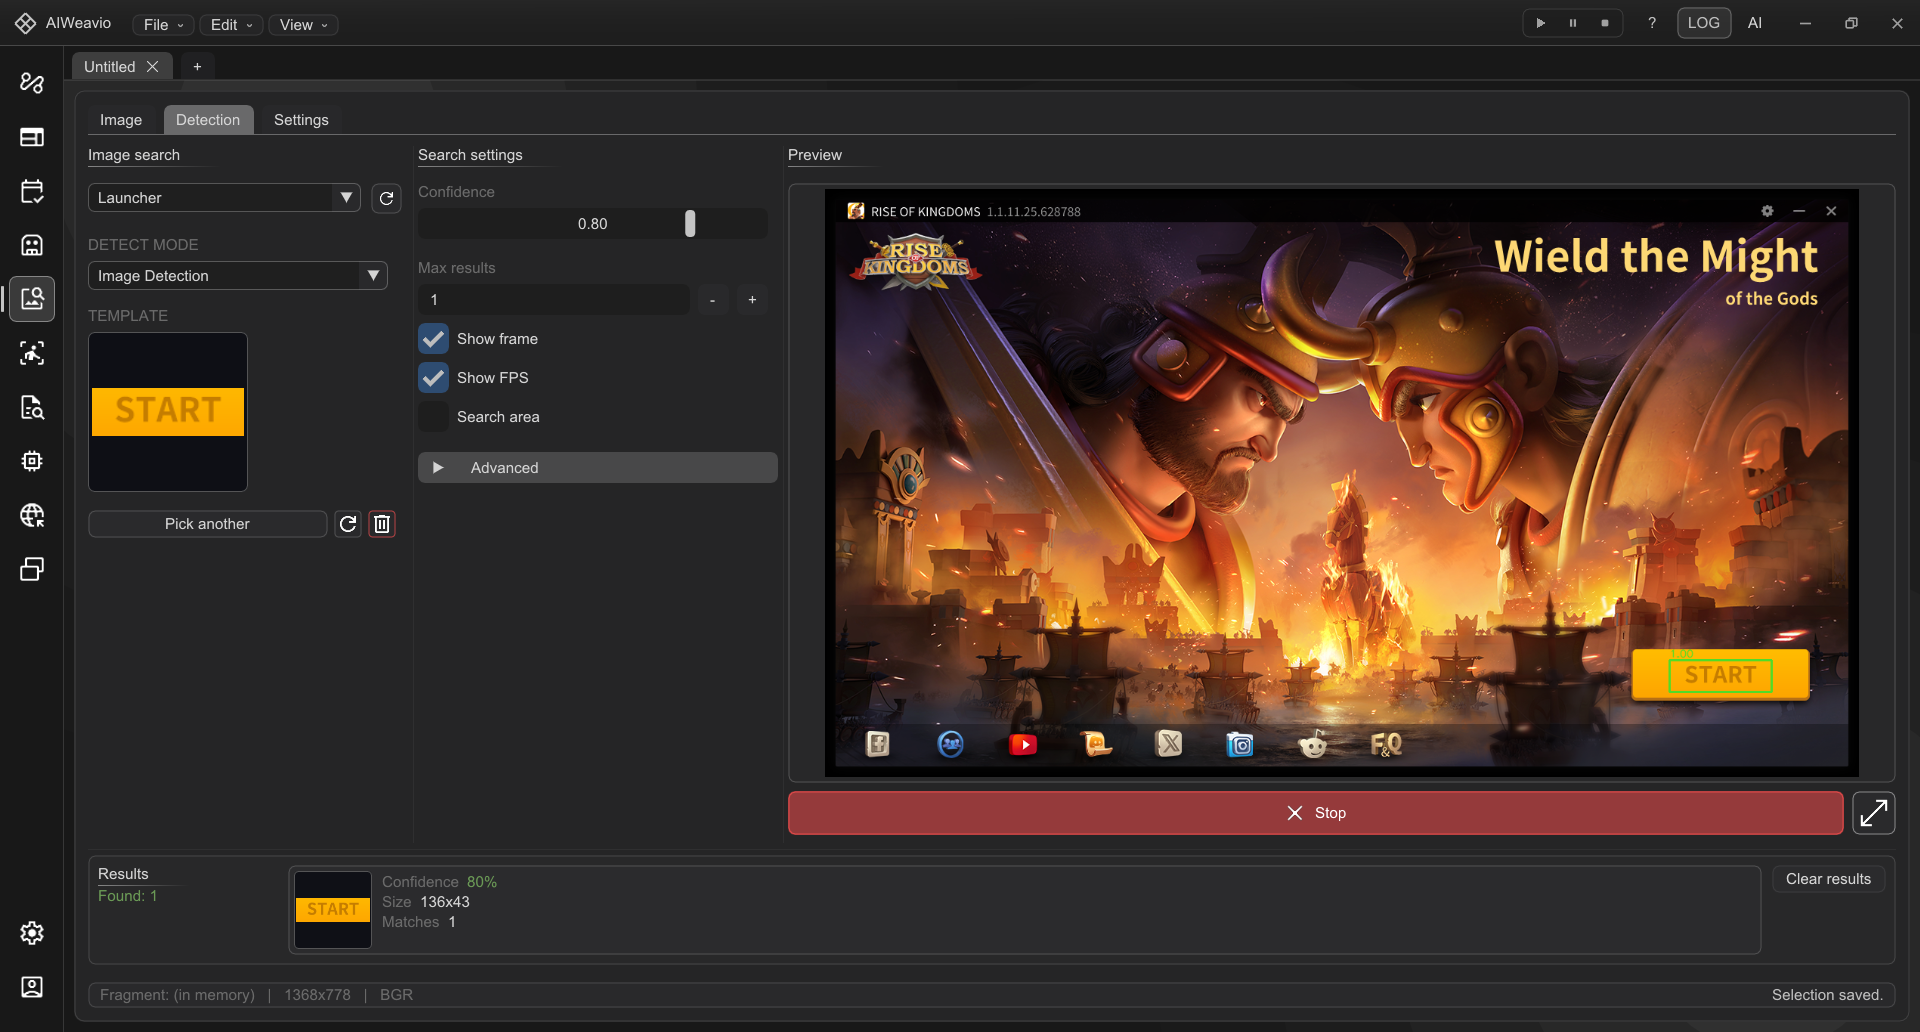Click the FAQ icon in the launcher preview

pyautogui.click(x=1386, y=744)
